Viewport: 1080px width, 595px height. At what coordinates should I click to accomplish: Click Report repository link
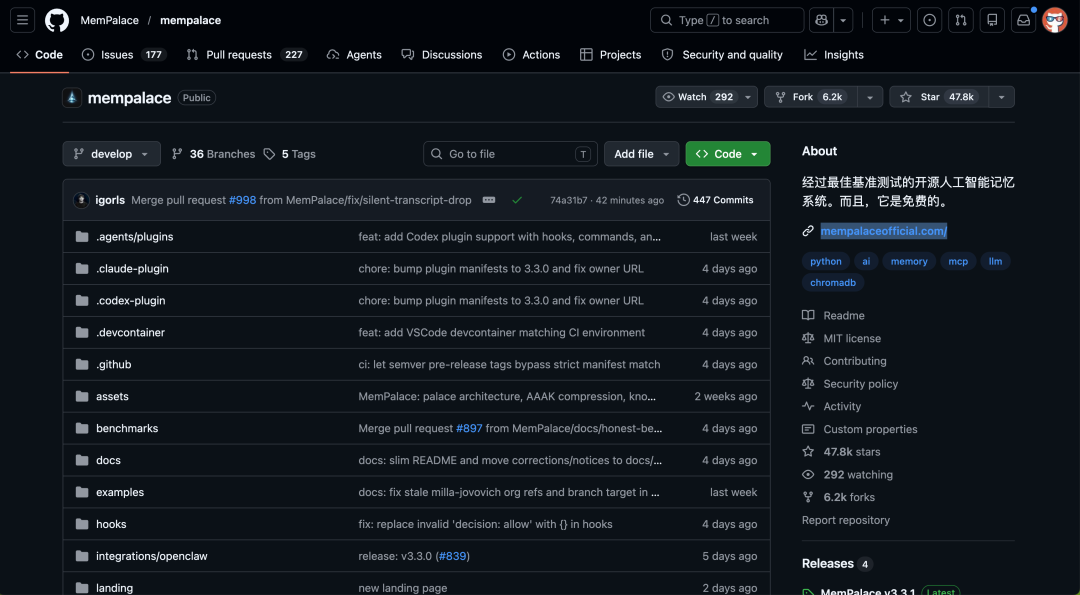[846, 520]
